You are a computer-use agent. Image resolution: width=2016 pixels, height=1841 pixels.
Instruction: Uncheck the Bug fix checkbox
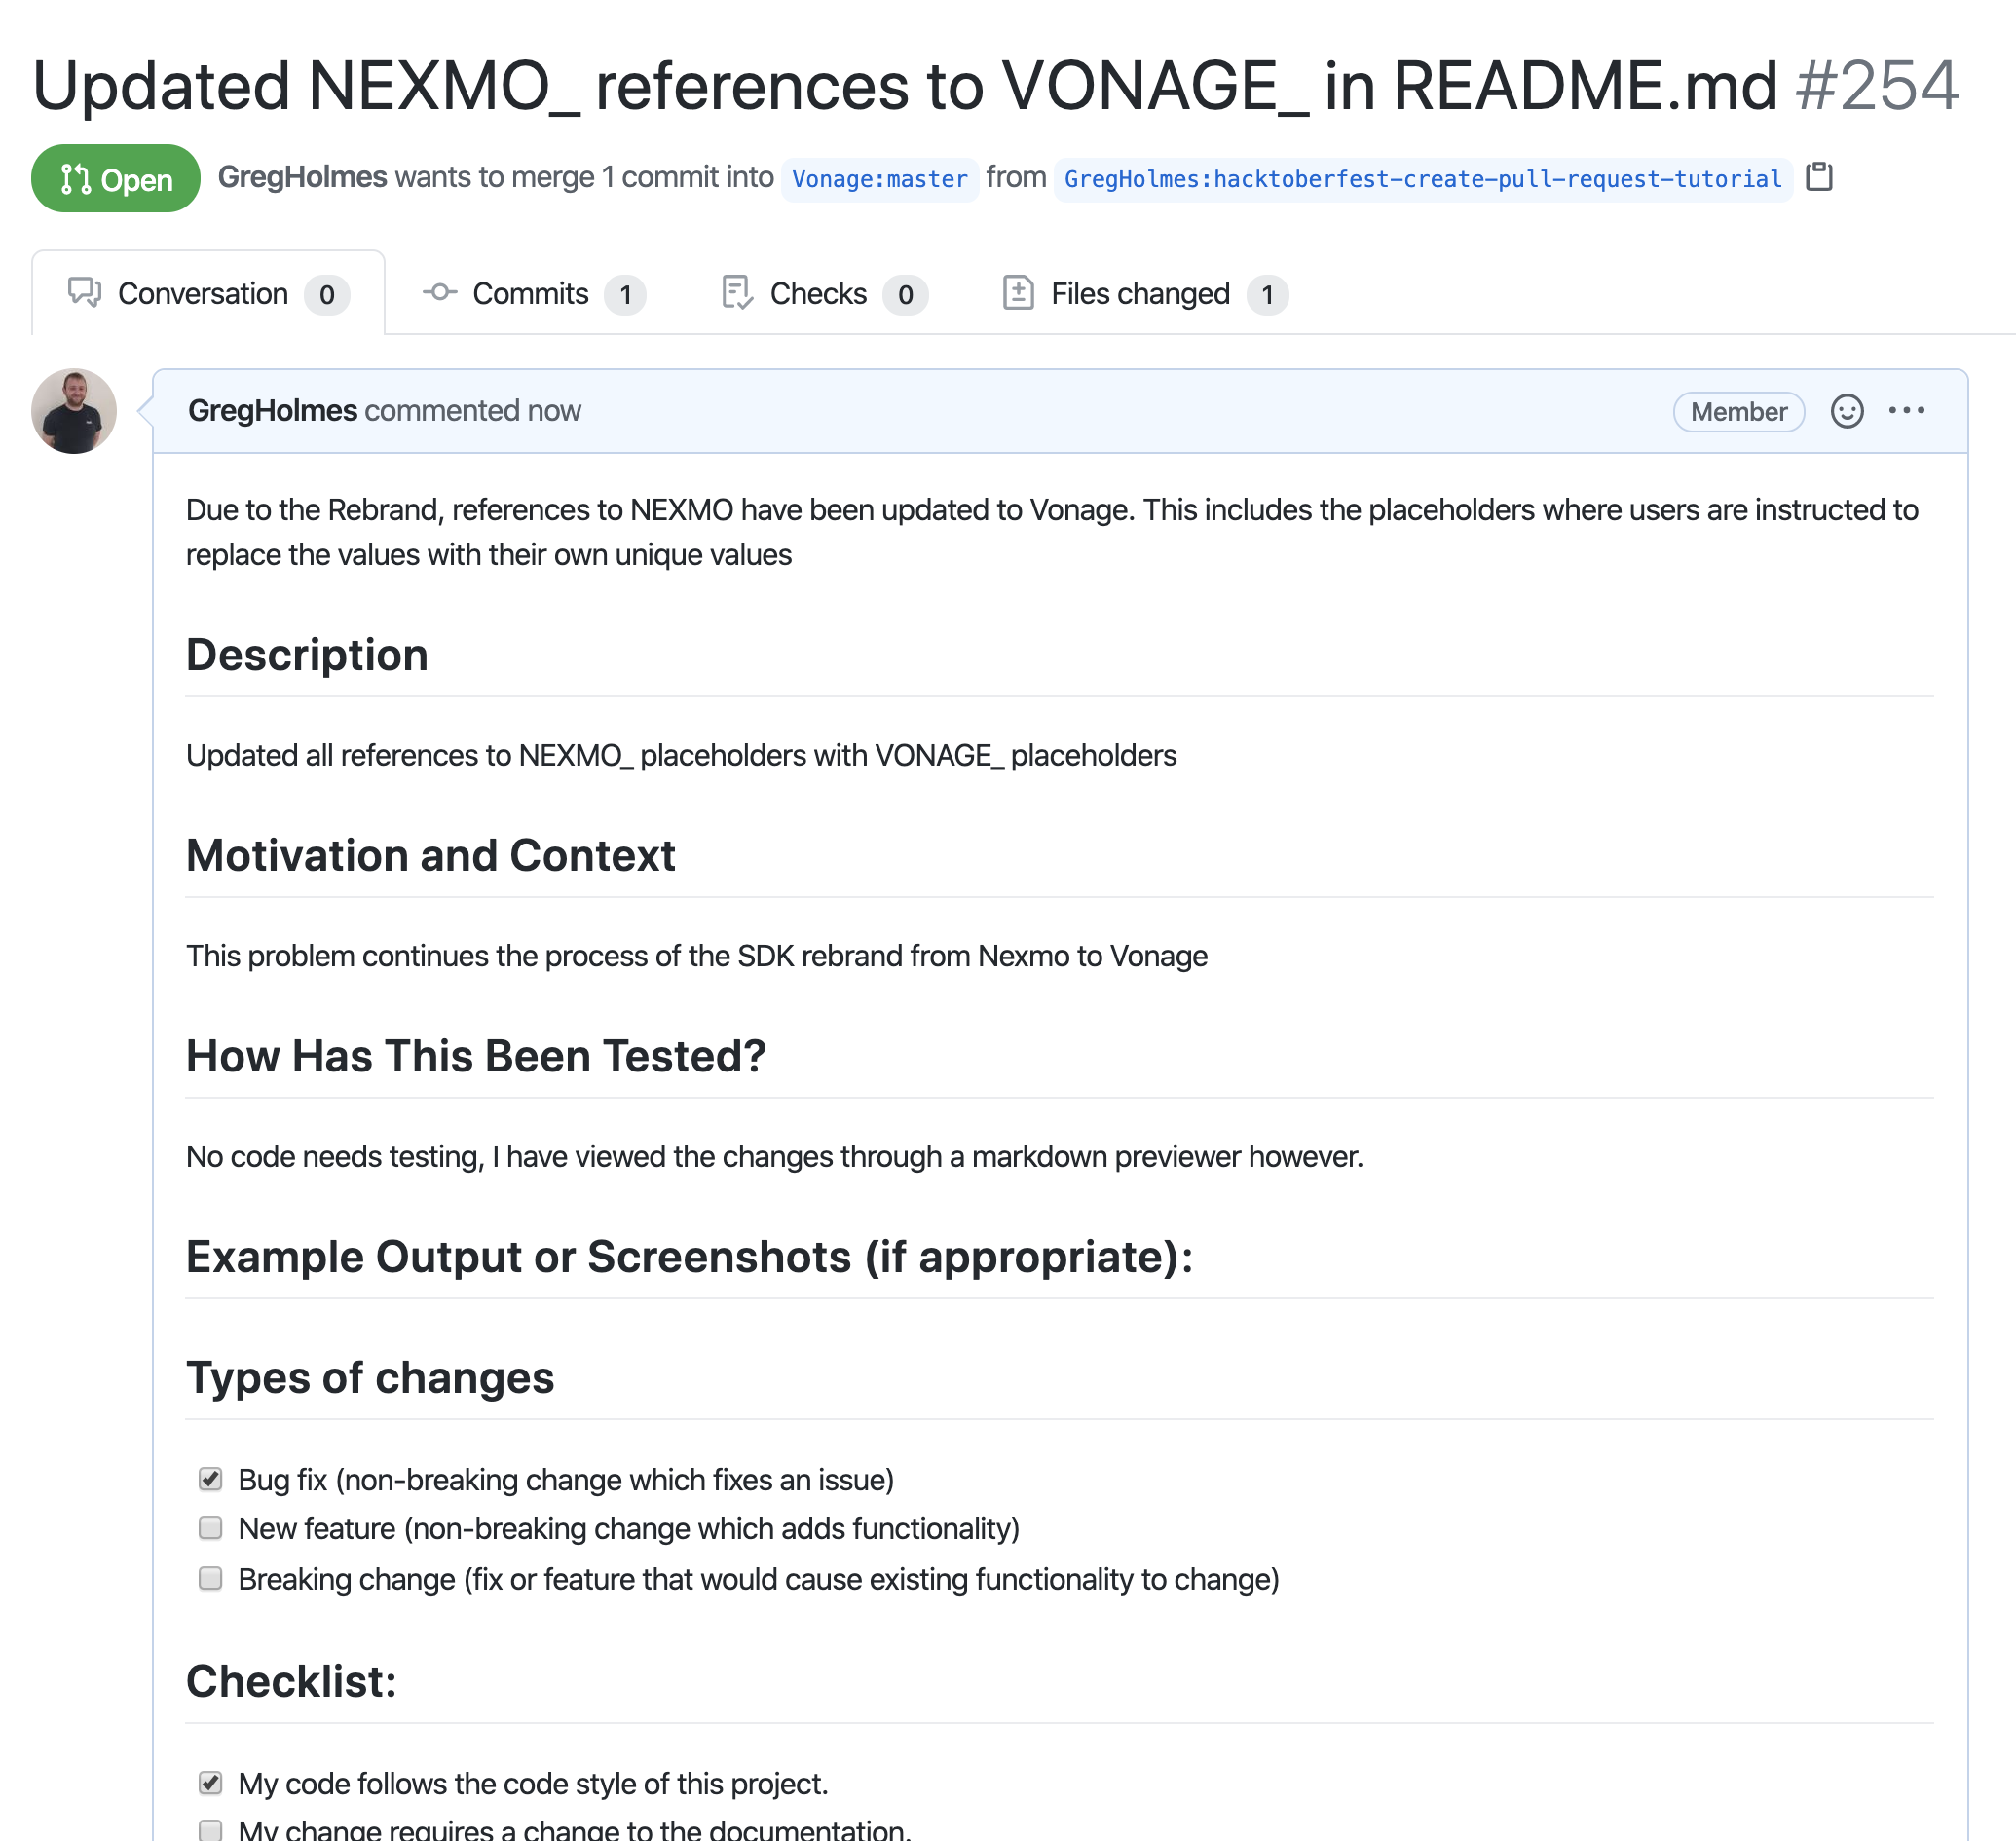coord(210,1479)
